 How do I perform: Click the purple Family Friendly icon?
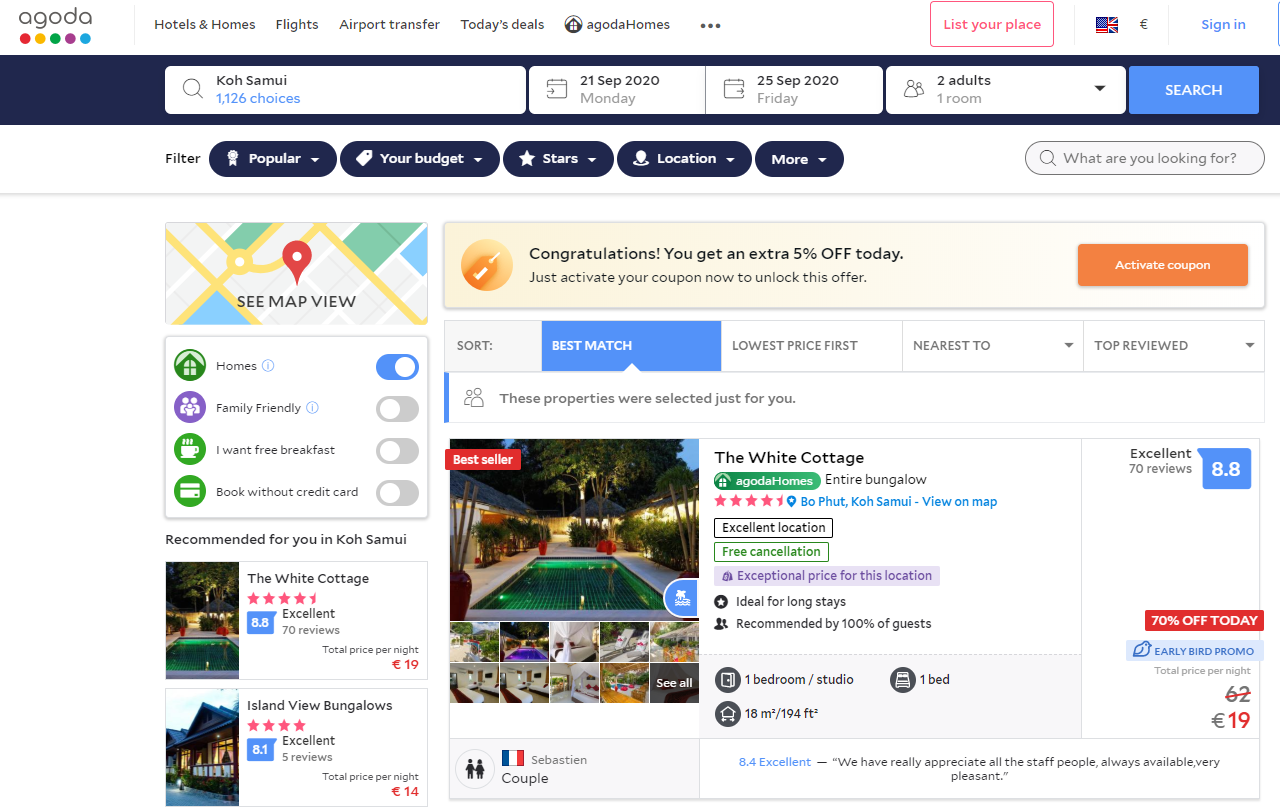click(190, 408)
